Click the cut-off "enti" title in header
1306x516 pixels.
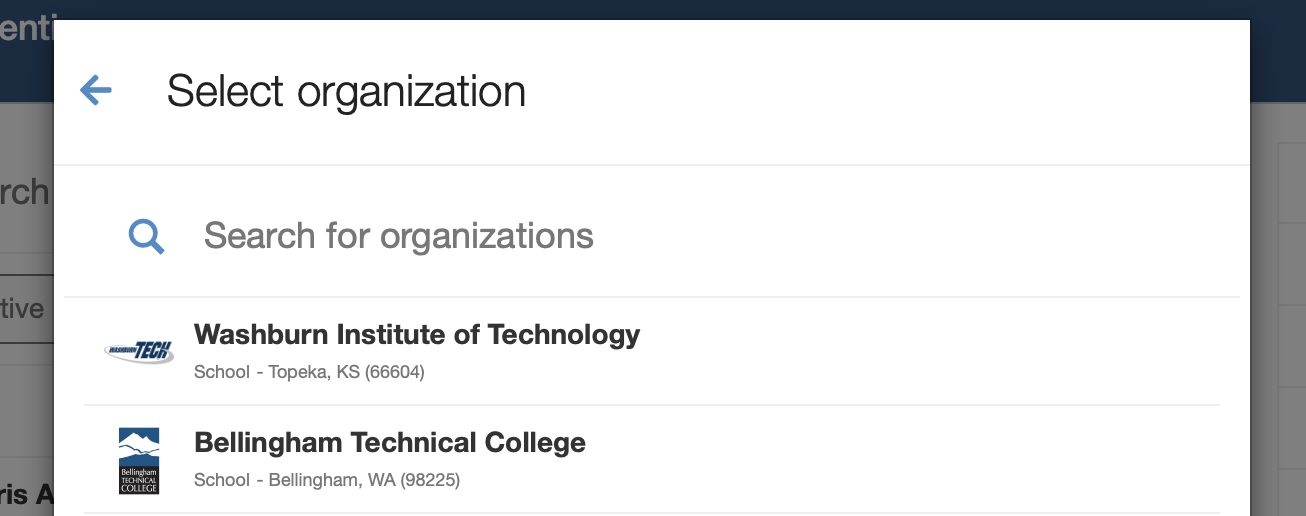click(x=26, y=28)
